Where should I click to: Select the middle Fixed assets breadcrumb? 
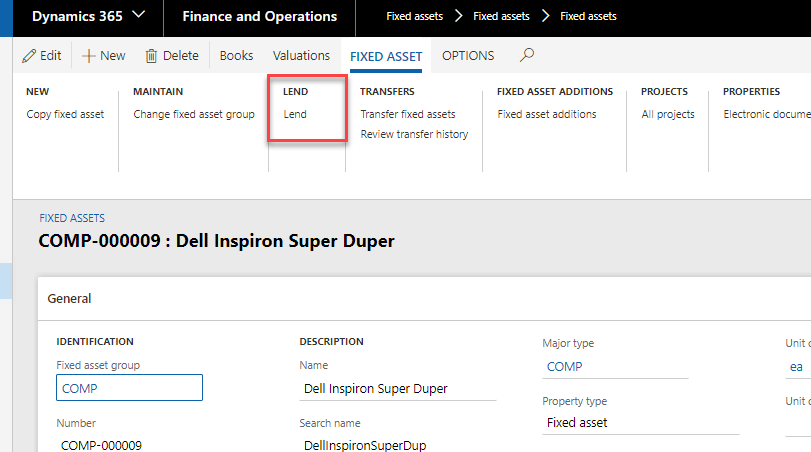click(501, 17)
